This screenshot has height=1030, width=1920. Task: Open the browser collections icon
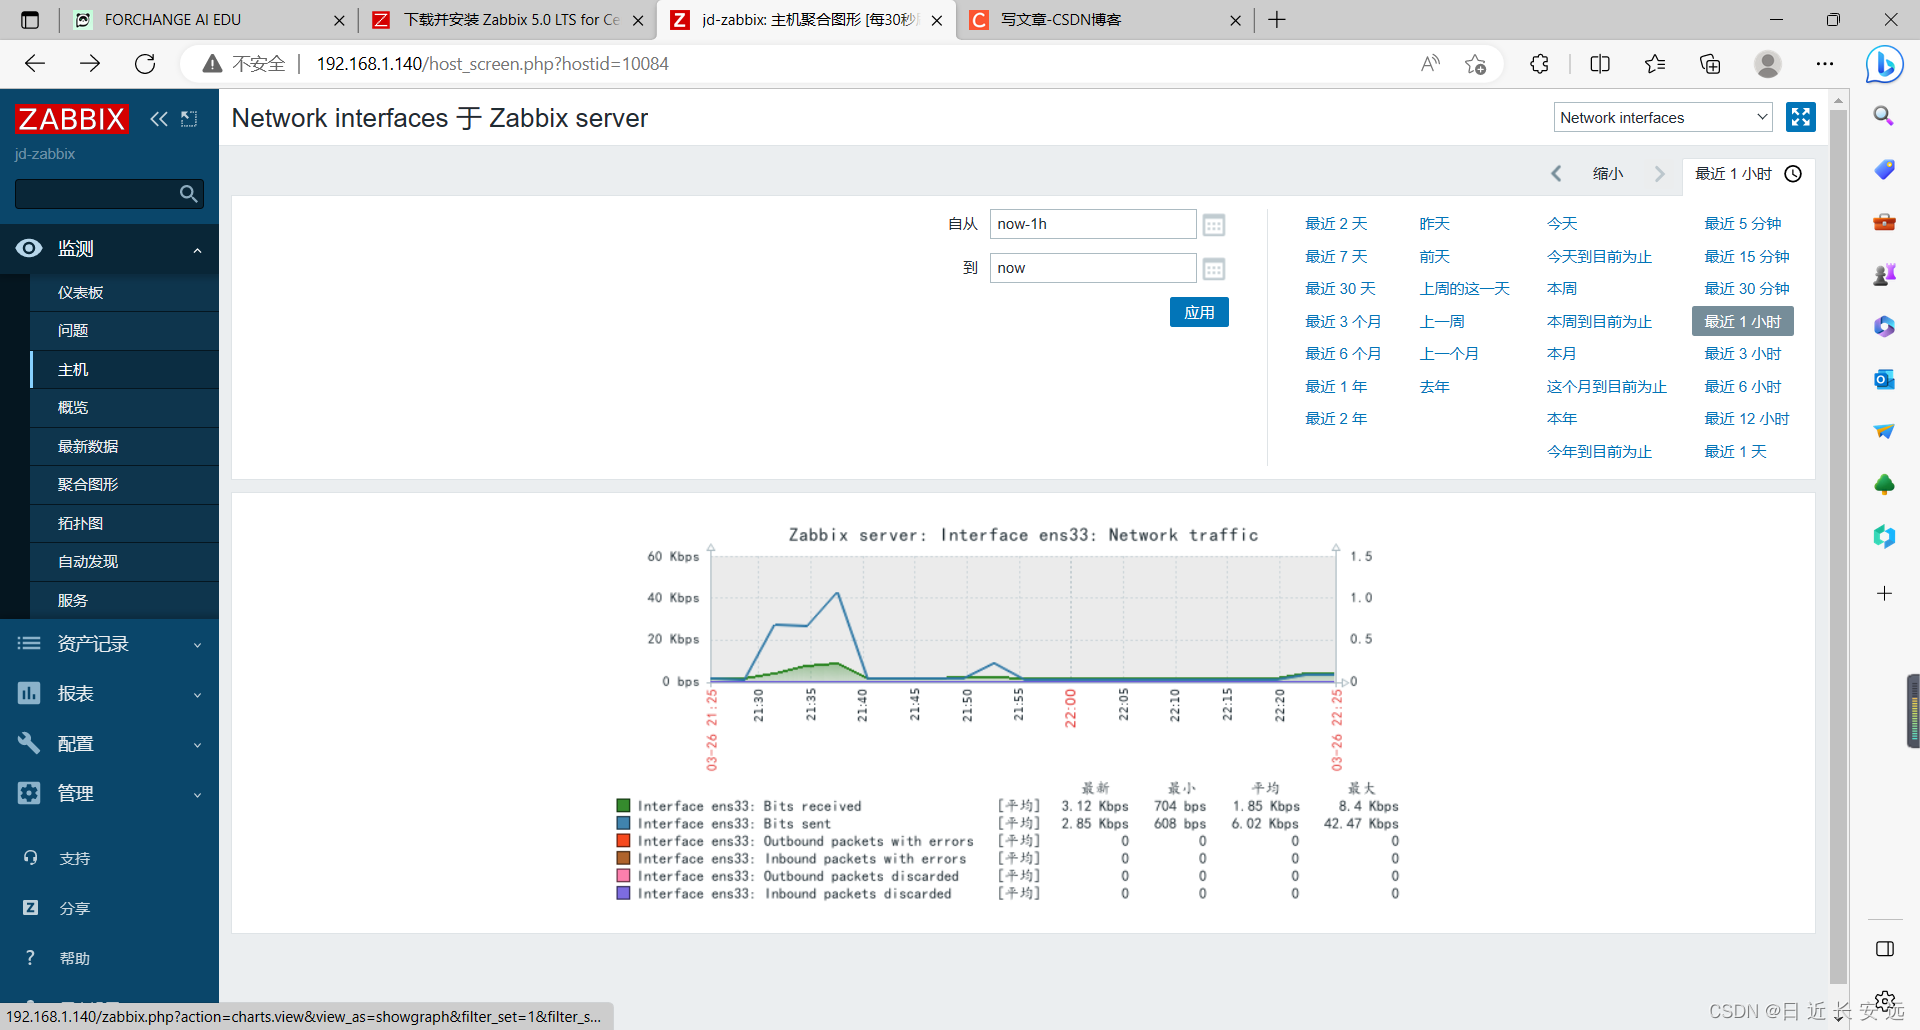[1710, 64]
